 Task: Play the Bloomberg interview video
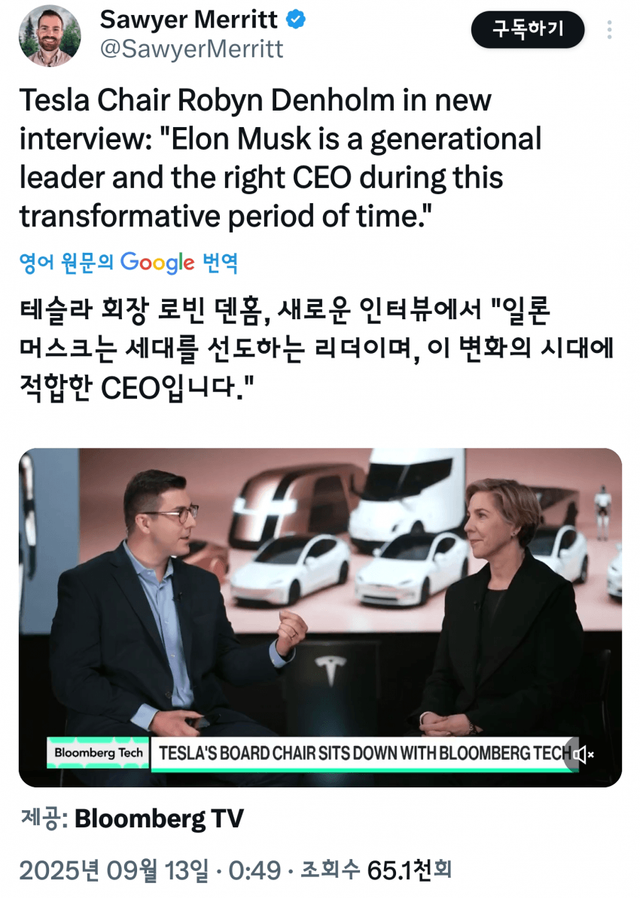pyautogui.click(x=320, y=600)
